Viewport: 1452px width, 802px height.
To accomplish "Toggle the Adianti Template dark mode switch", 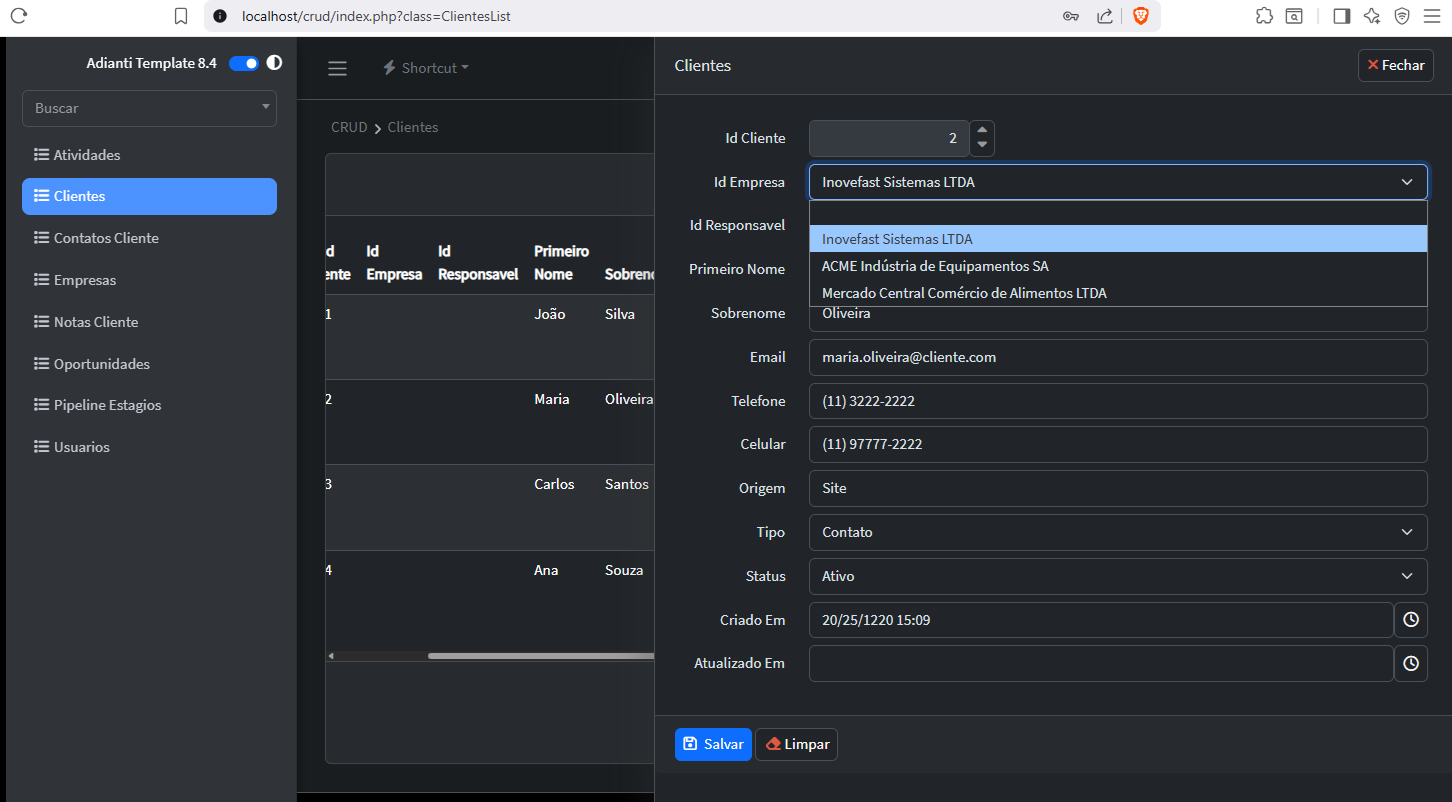I will coord(244,63).
